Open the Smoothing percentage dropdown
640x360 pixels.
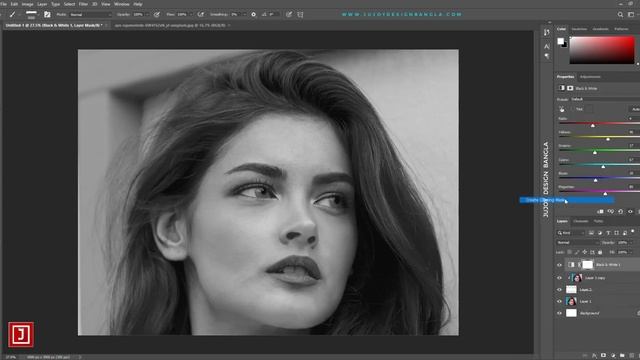(x=238, y=15)
